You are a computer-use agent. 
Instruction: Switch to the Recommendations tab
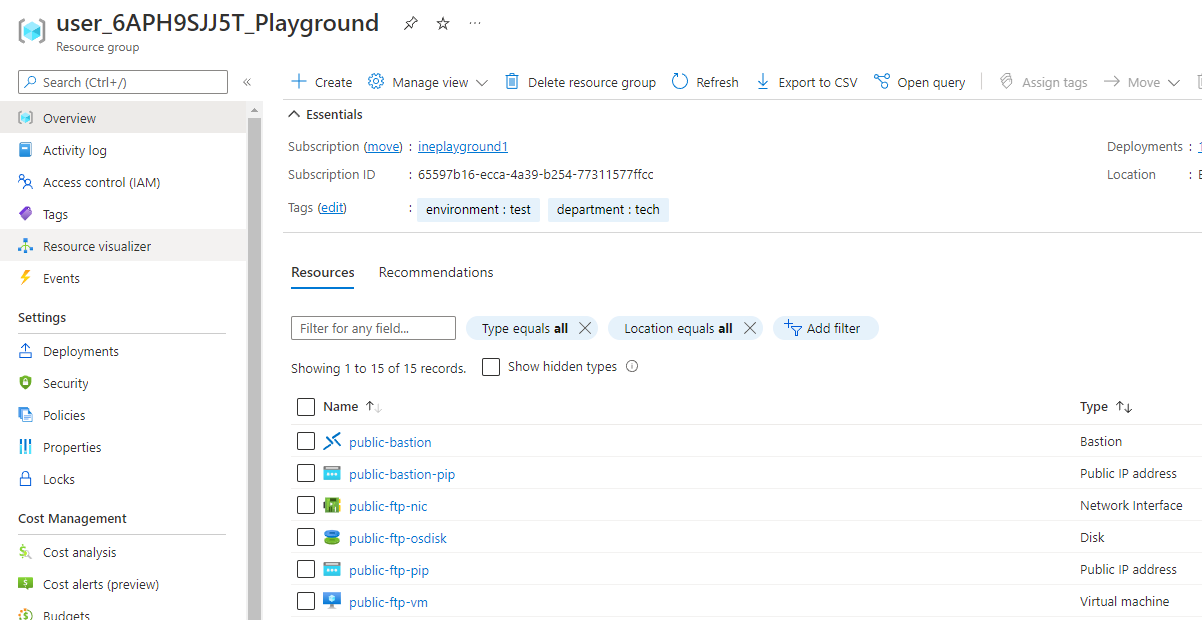[436, 272]
